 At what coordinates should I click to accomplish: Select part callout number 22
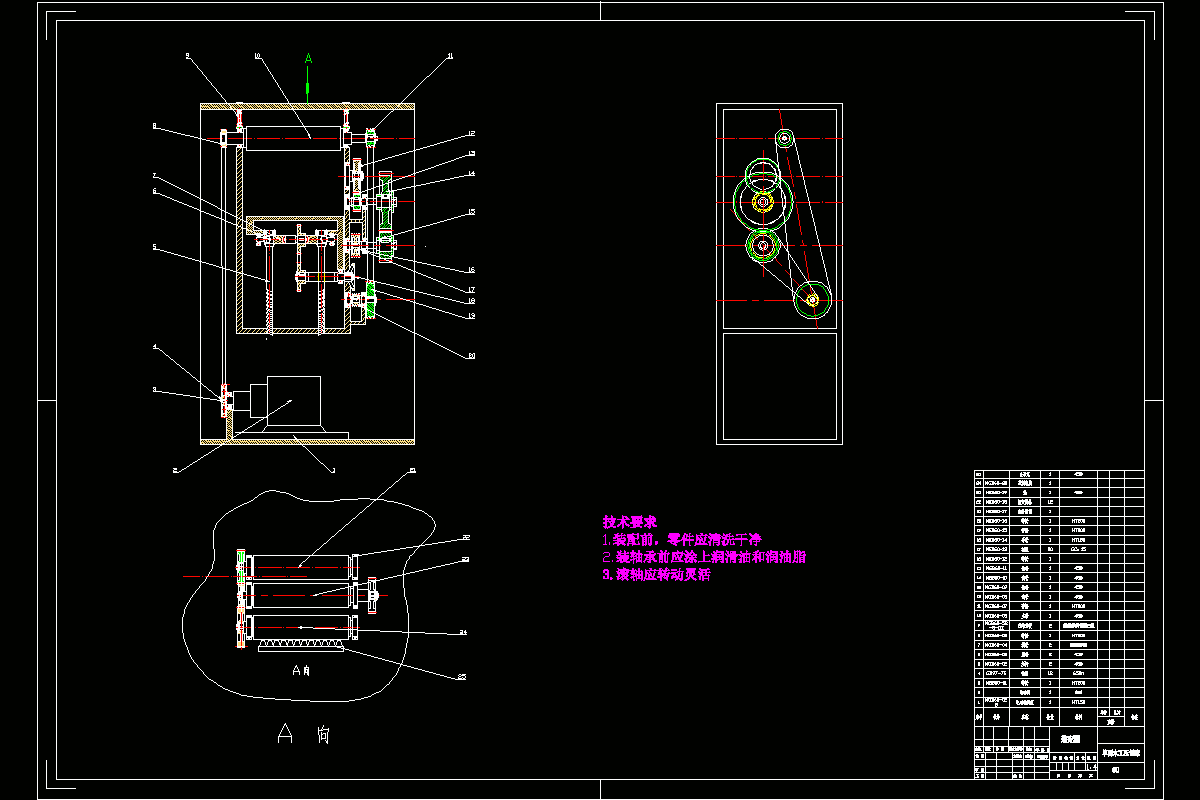tap(464, 538)
